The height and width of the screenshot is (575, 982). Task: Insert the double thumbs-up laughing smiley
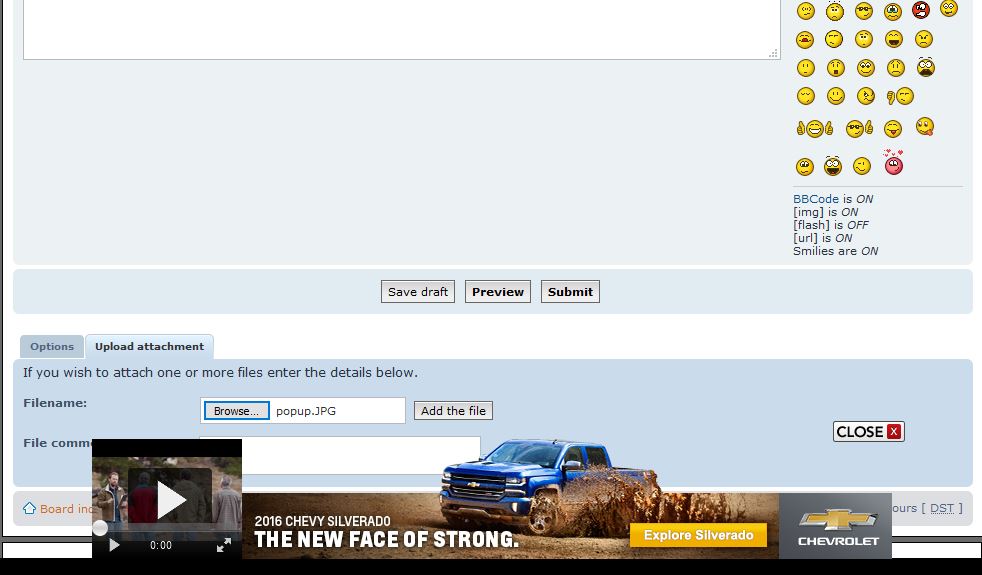click(815, 128)
